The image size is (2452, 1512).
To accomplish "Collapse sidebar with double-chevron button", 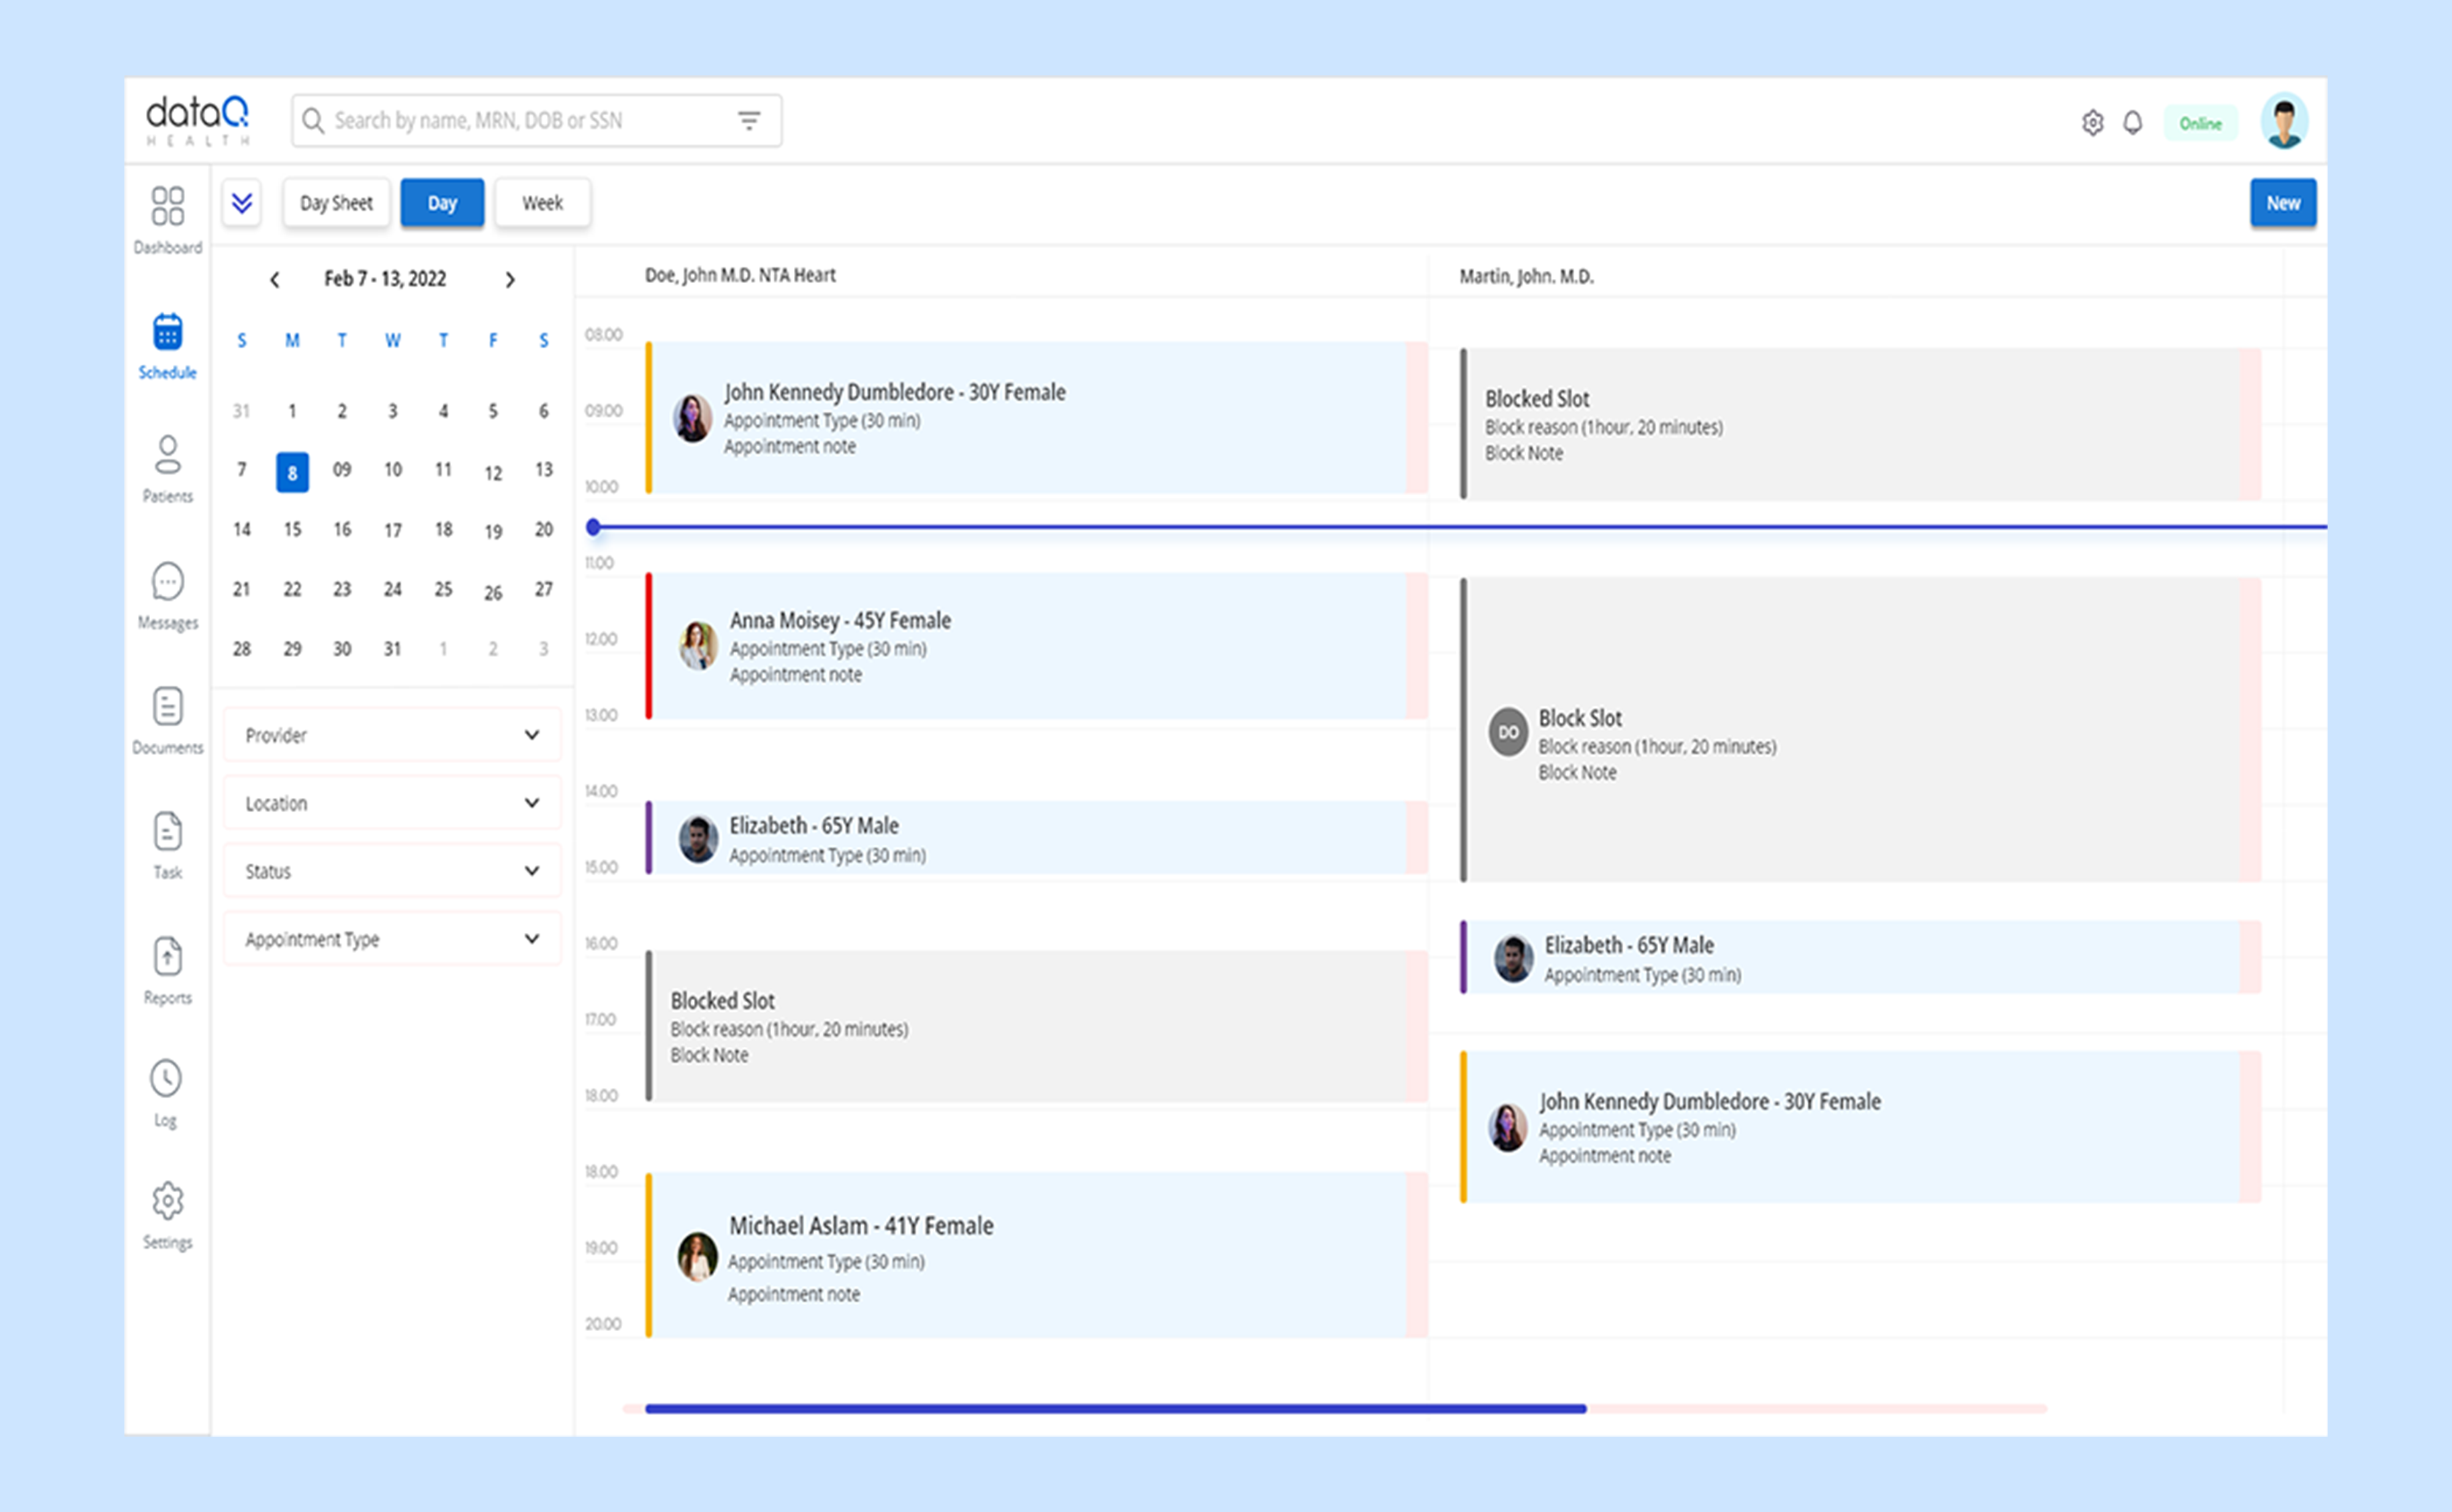I will click(x=242, y=204).
